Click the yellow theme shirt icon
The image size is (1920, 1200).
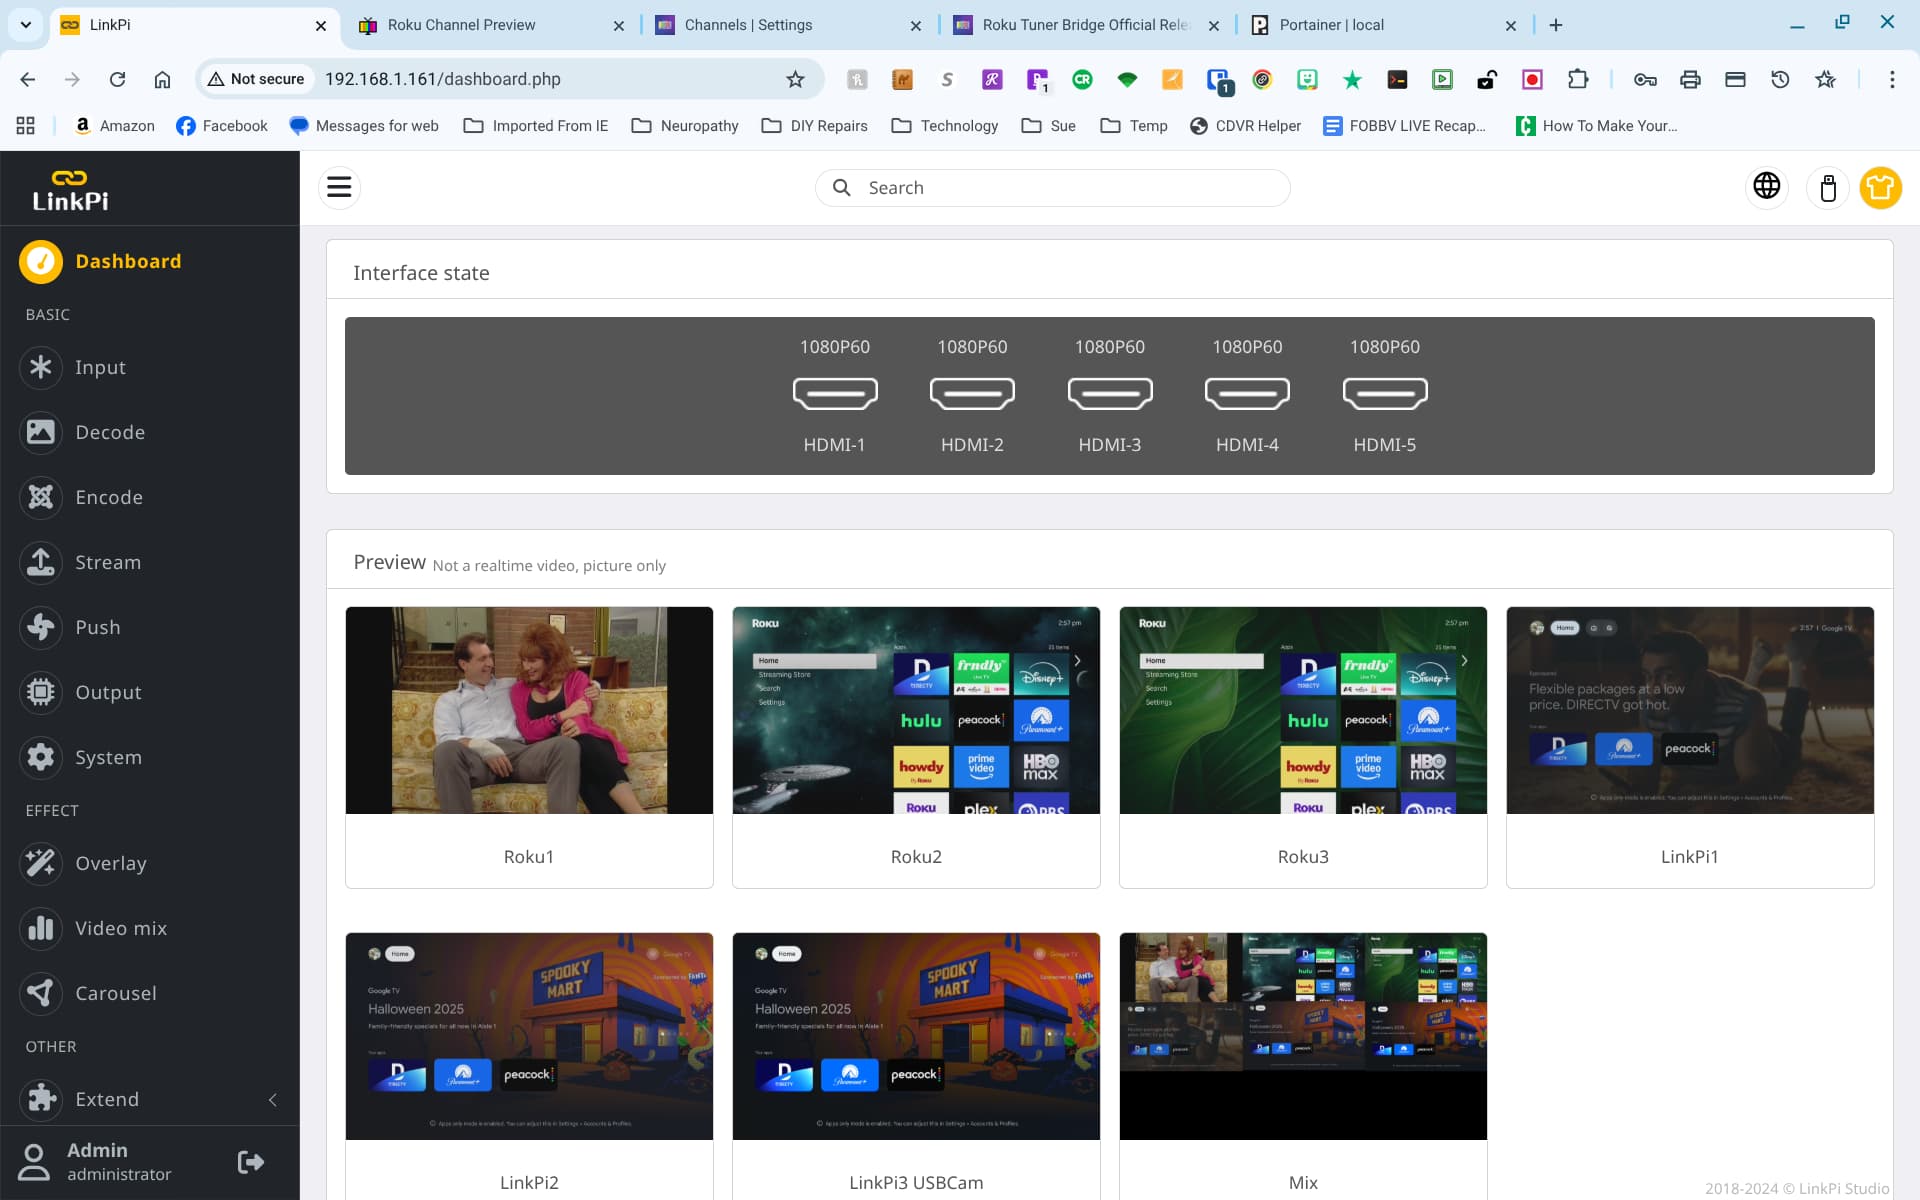(x=1880, y=187)
